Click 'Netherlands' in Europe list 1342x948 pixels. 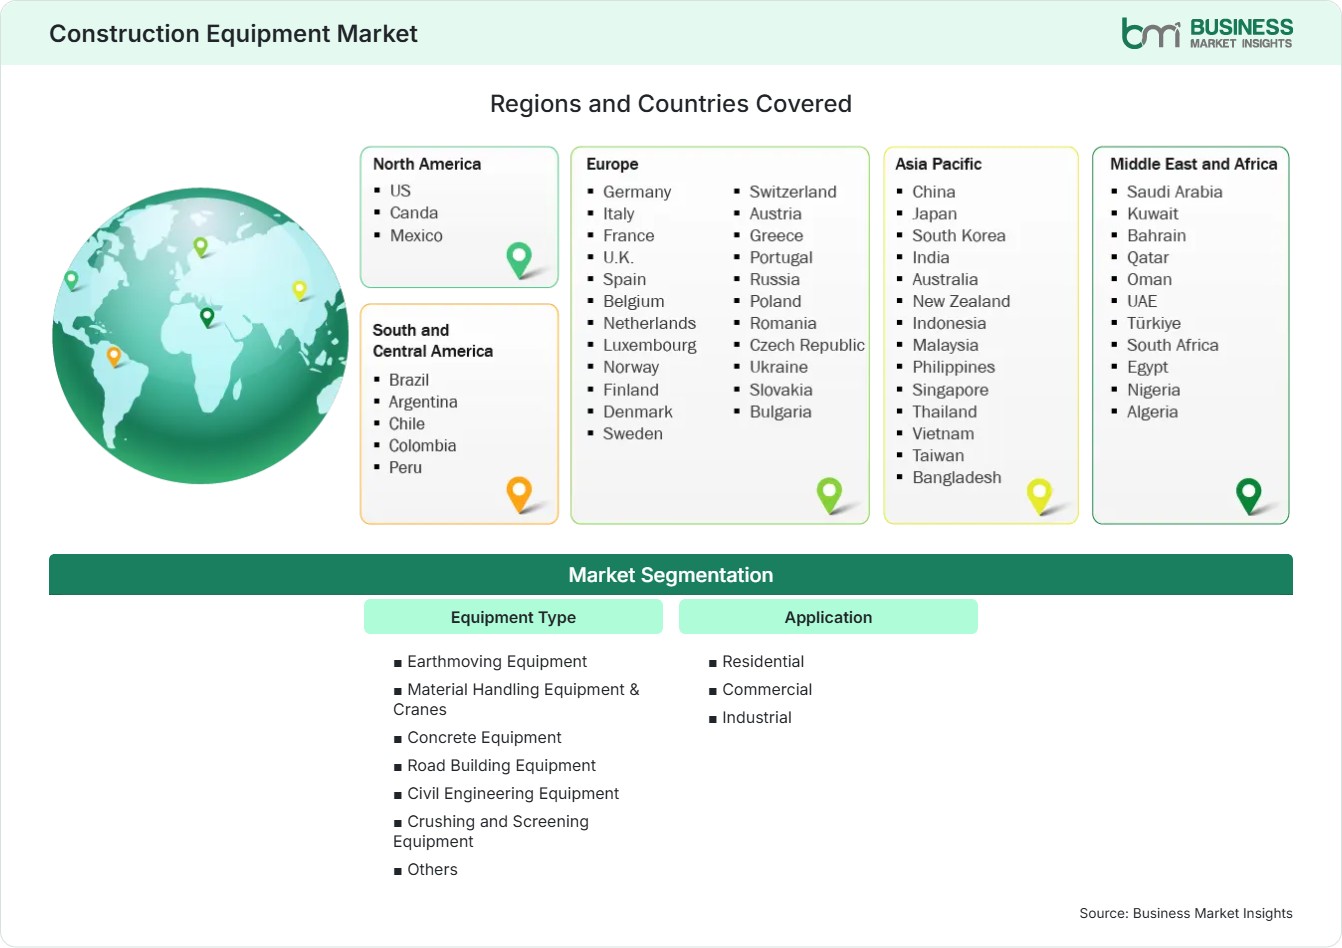649,324
